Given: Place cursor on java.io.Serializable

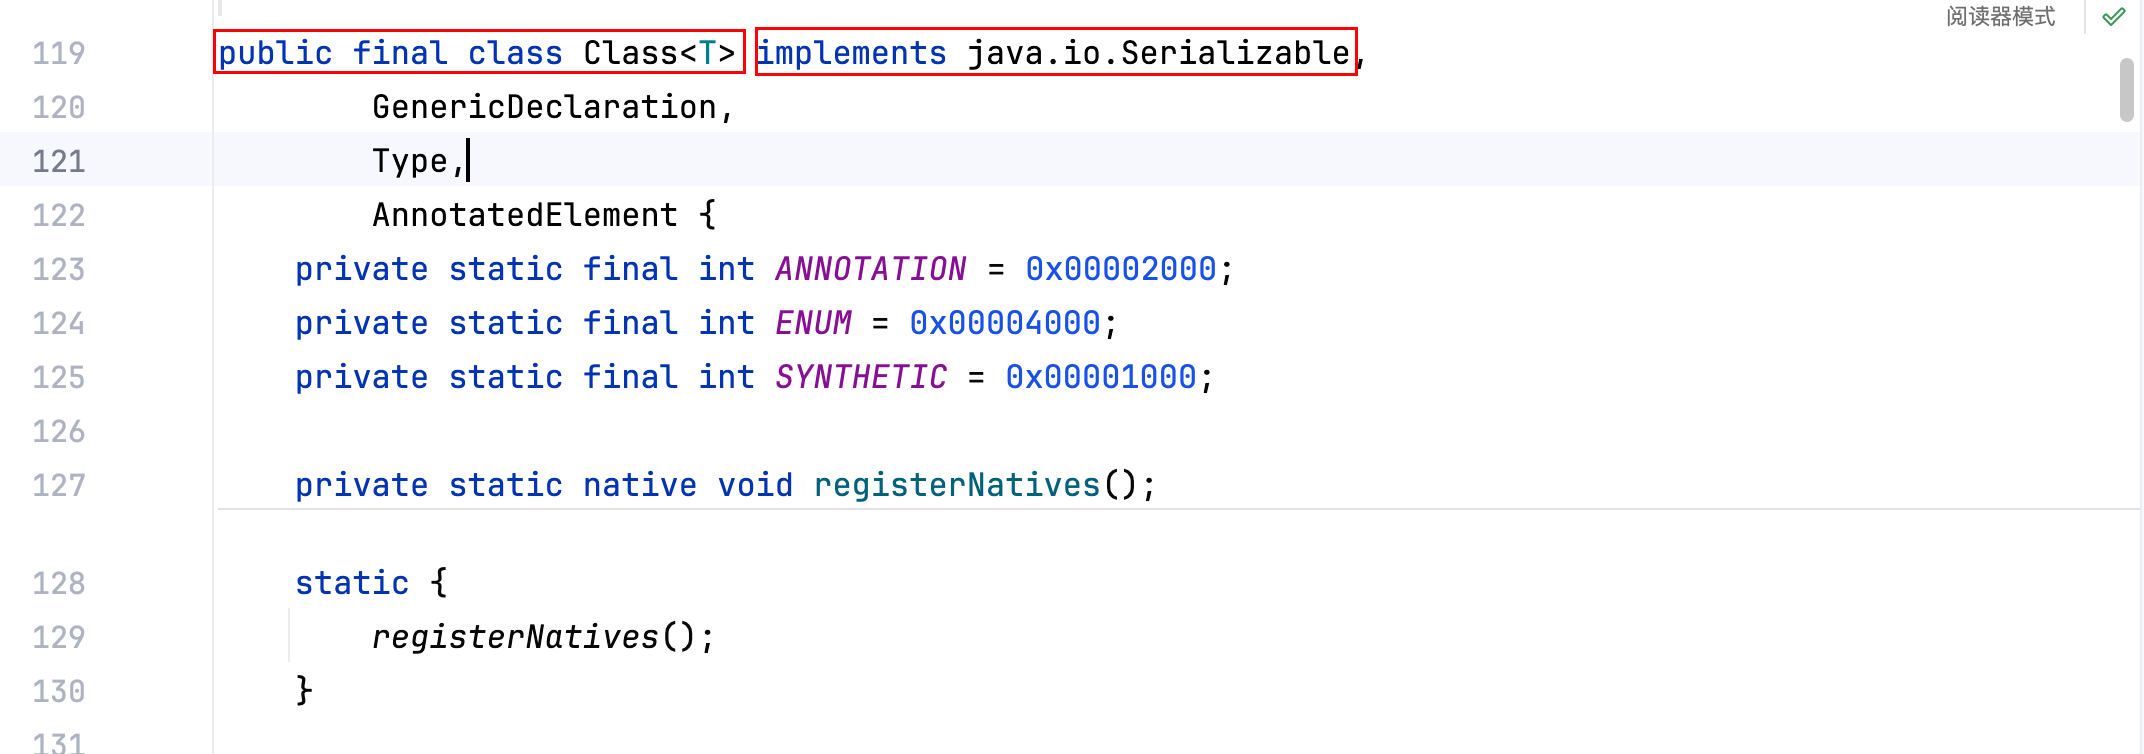Looking at the screenshot, I should point(1158,53).
